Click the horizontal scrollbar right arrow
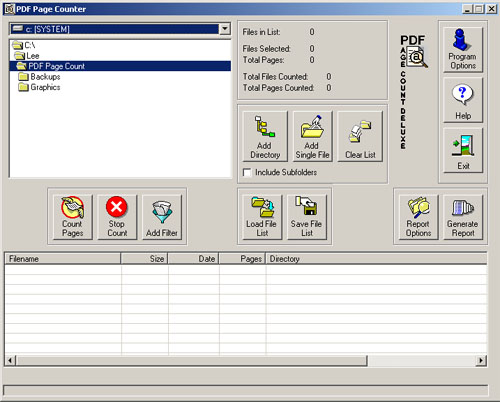This screenshot has height=402, width=500. tap(481, 360)
